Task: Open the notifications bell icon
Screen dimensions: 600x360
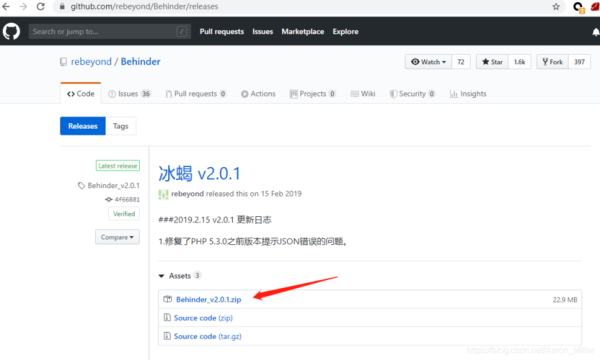Action: coord(596,32)
